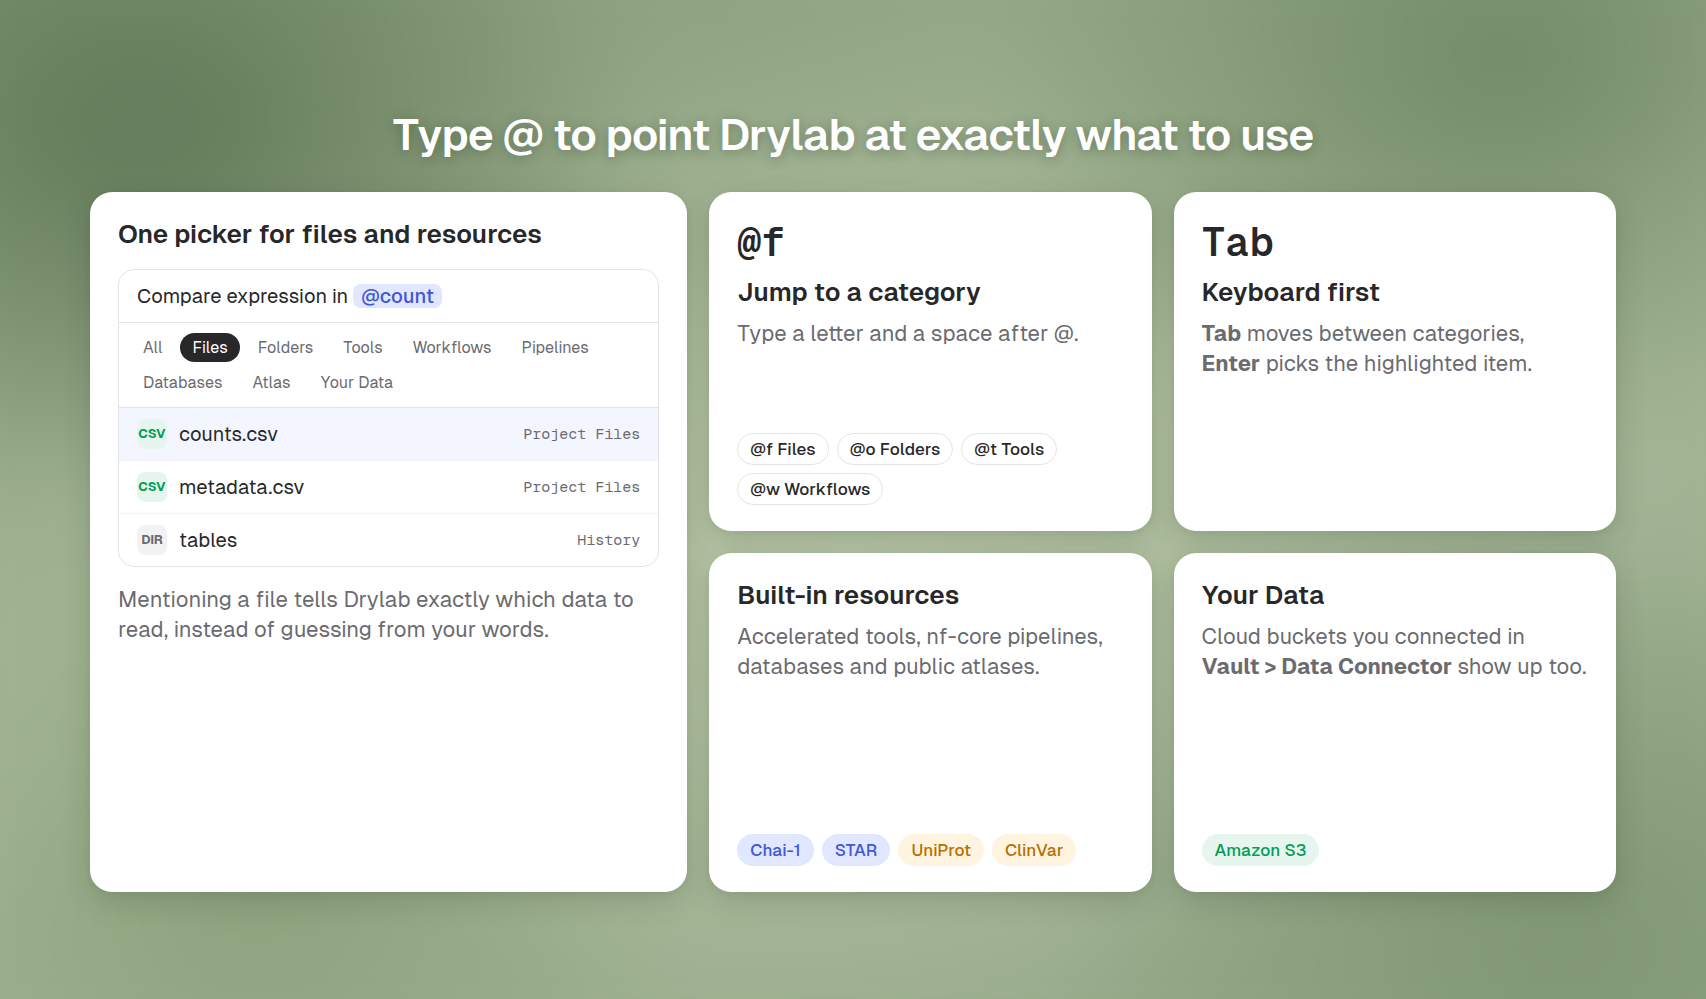Click the Vault > Data Connector text
Image resolution: width=1706 pixels, height=999 pixels.
pos(1326,666)
